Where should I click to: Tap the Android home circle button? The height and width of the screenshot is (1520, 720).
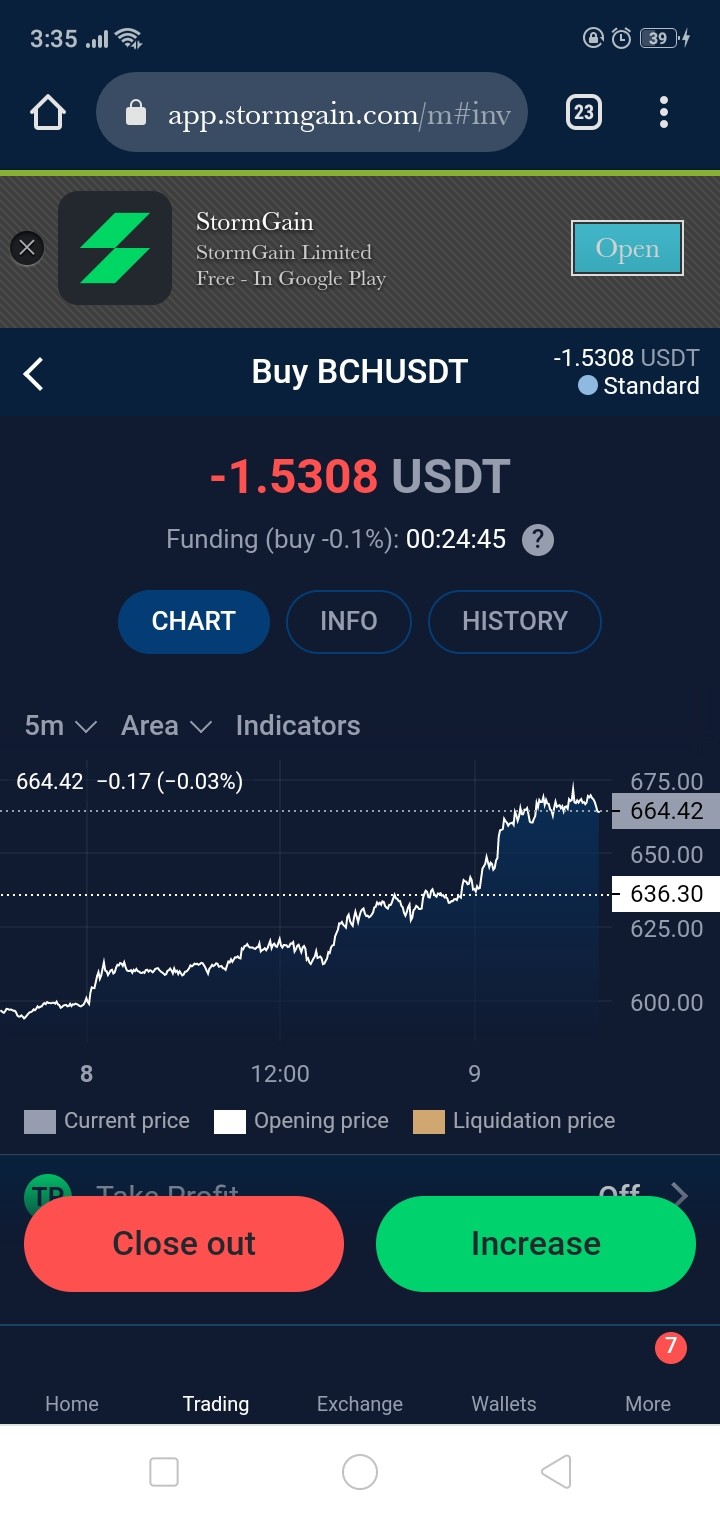tap(360, 1472)
